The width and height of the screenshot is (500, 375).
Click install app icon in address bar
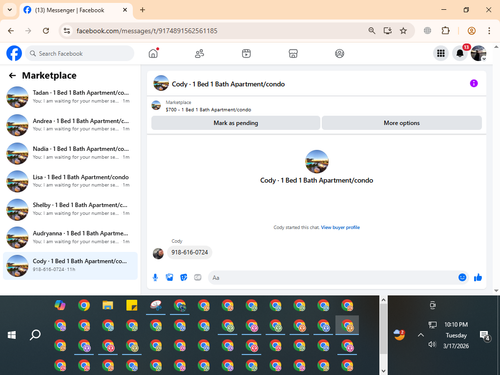click(387, 31)
